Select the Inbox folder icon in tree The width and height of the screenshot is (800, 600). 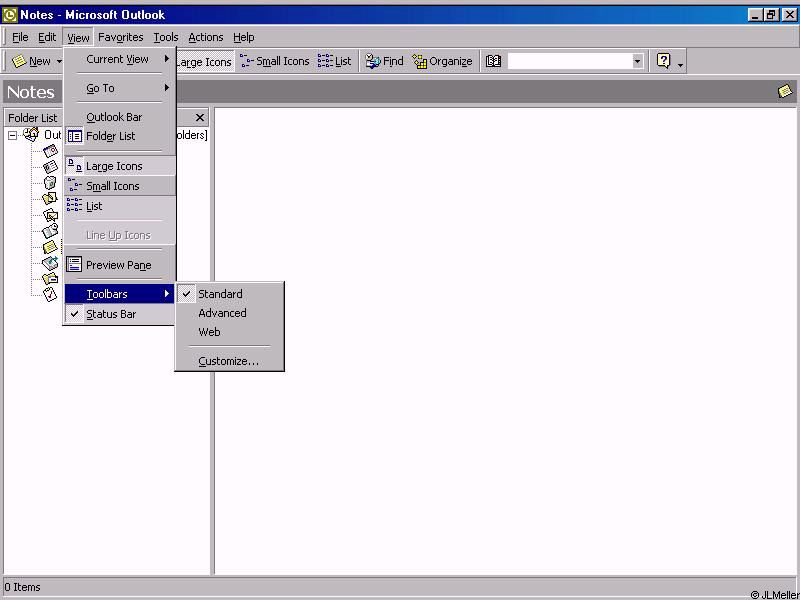point(50,215)
